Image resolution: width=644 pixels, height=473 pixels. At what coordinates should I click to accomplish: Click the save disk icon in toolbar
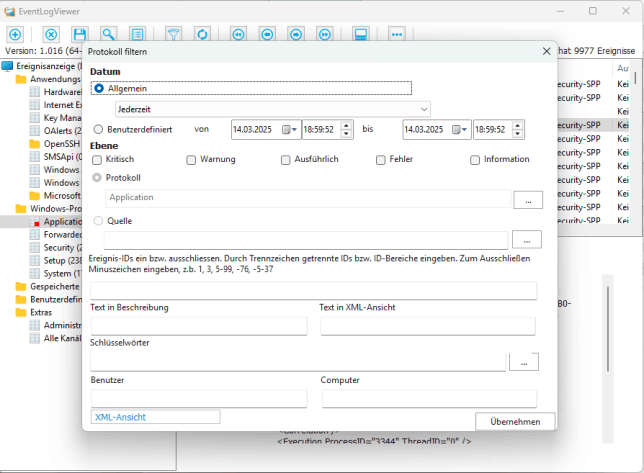pos(80,34)
